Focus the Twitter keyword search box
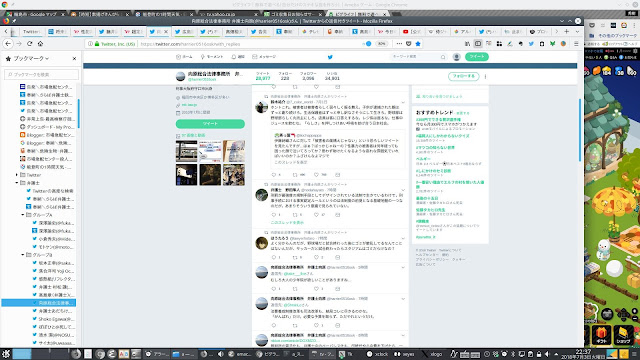Viewport: 640px width, 360px height. click(418, 57)
